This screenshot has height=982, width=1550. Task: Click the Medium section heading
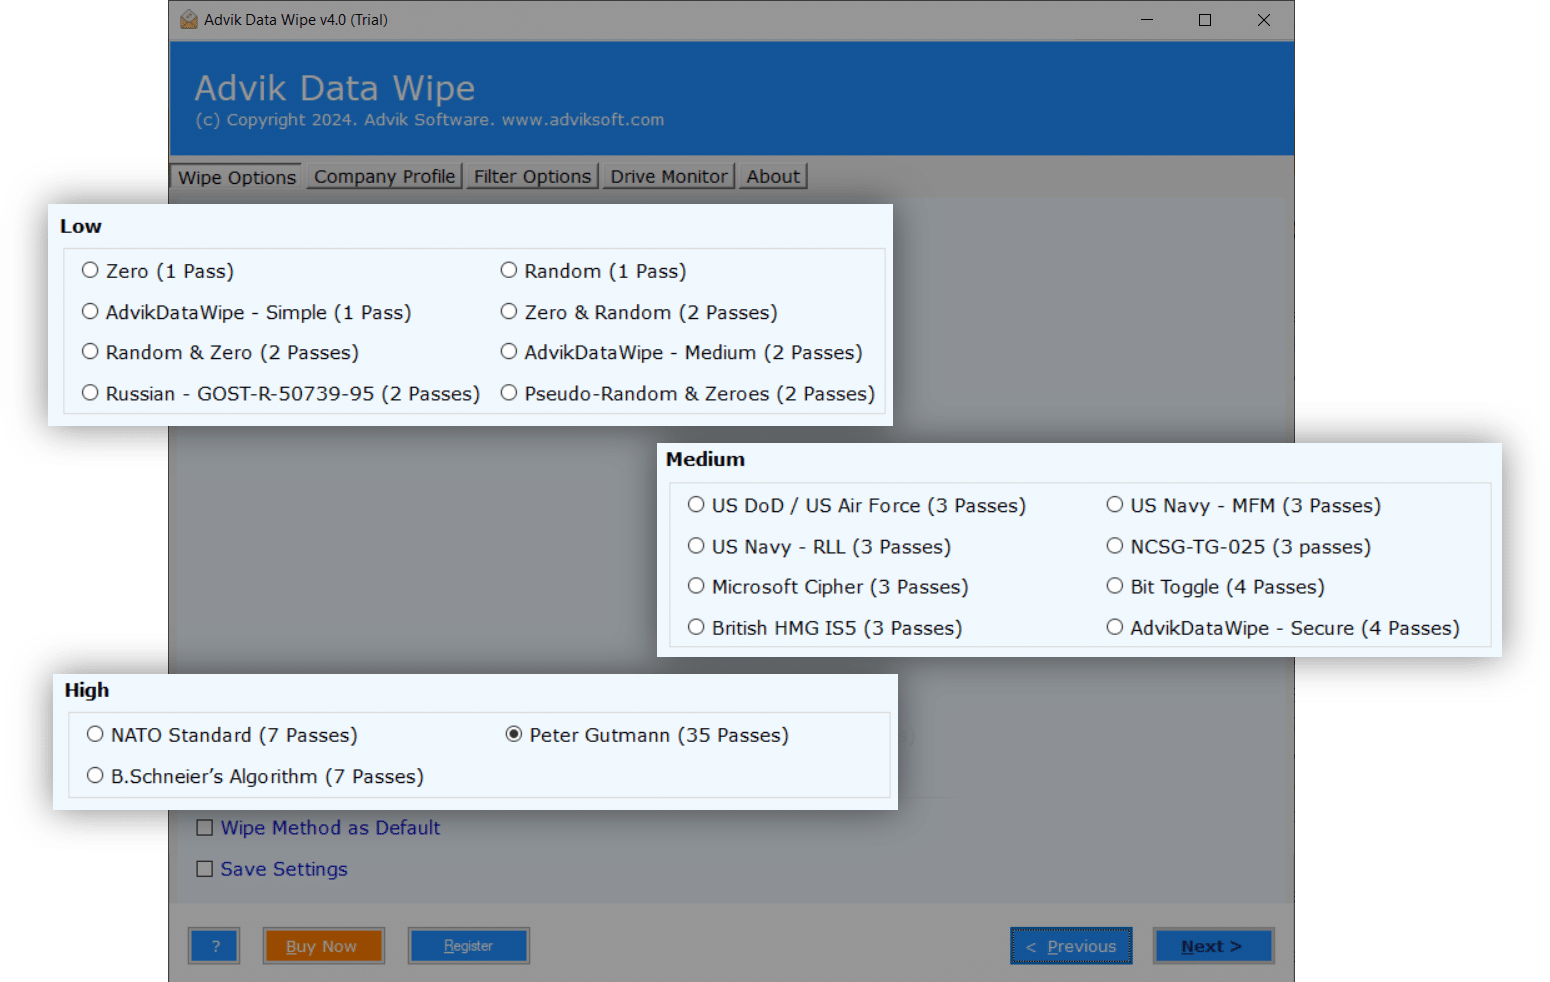[x=705, y=459]
